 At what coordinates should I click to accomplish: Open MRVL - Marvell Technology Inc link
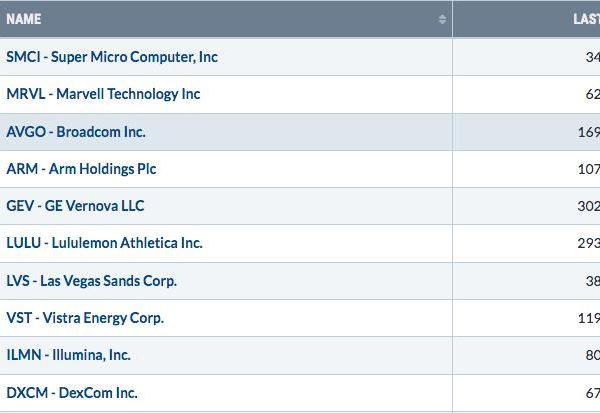point(103,94)
